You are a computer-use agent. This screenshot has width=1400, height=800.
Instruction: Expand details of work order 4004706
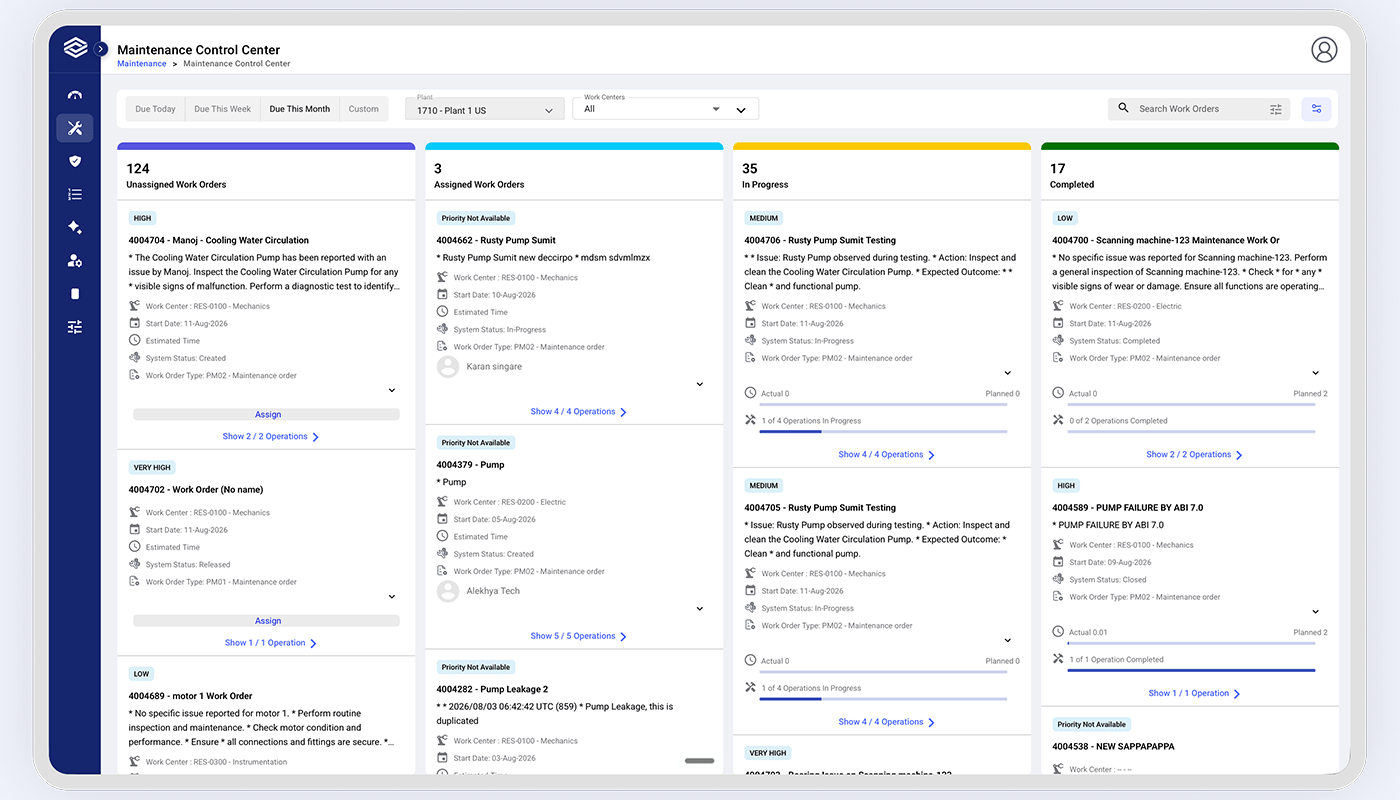[x=1008, y=373]
